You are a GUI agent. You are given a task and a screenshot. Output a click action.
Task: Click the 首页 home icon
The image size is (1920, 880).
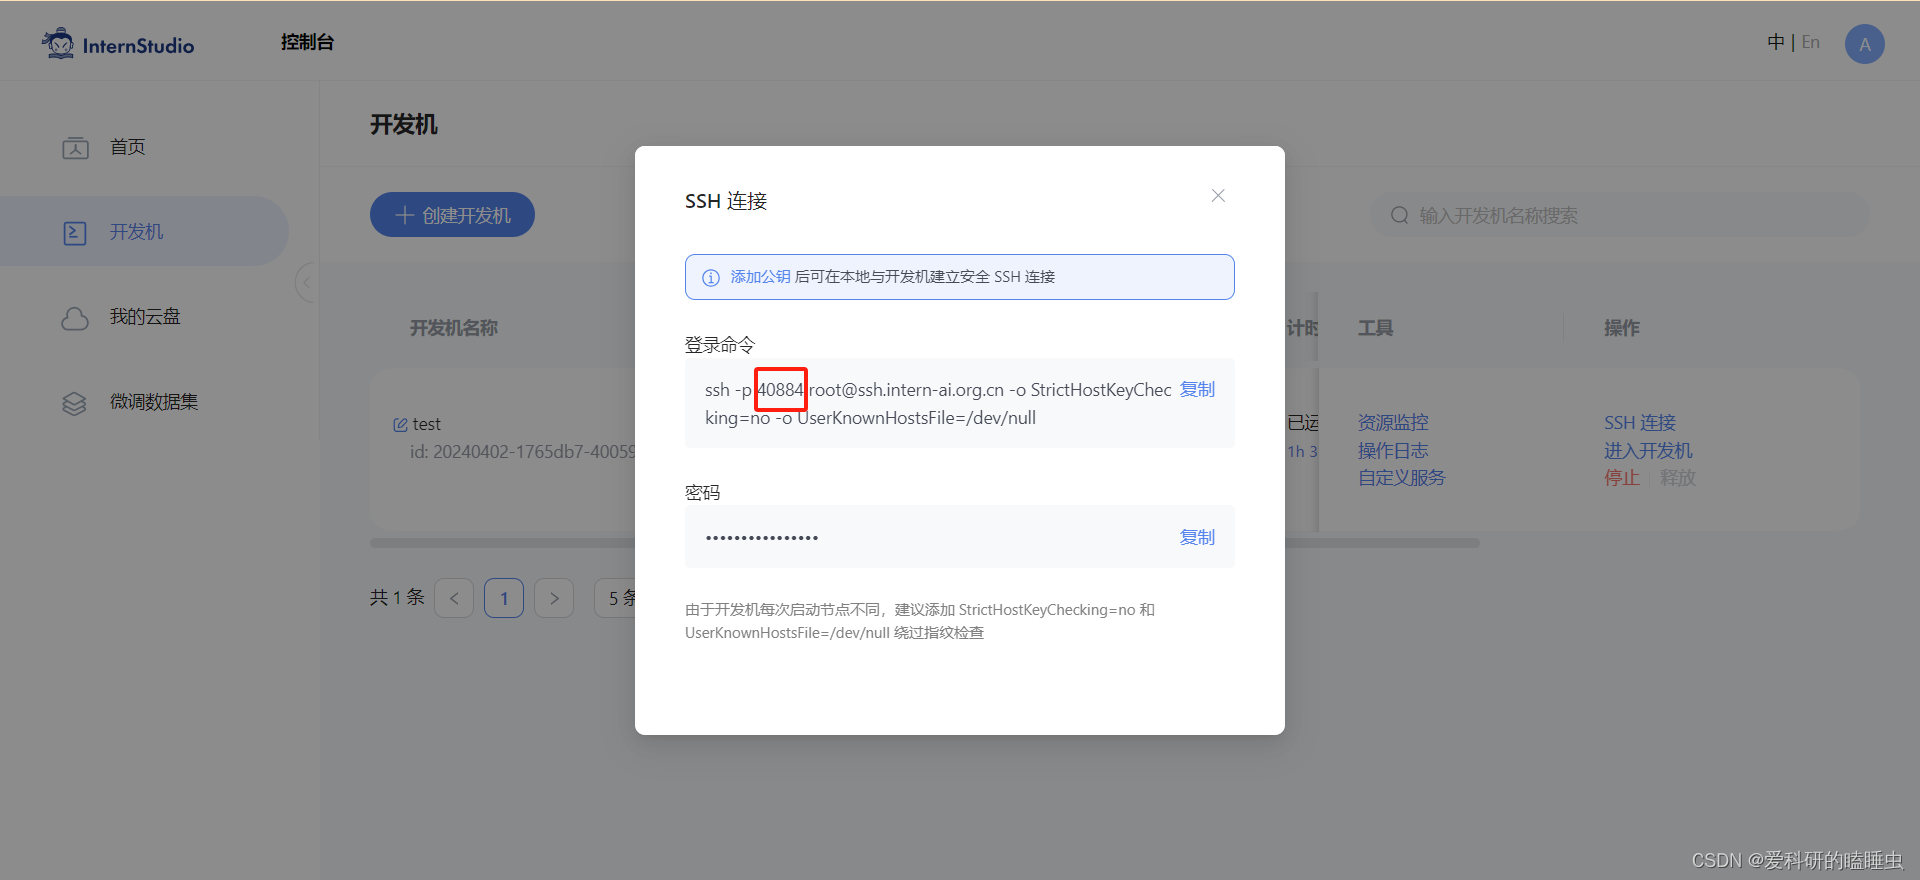(x=75, y=148)
